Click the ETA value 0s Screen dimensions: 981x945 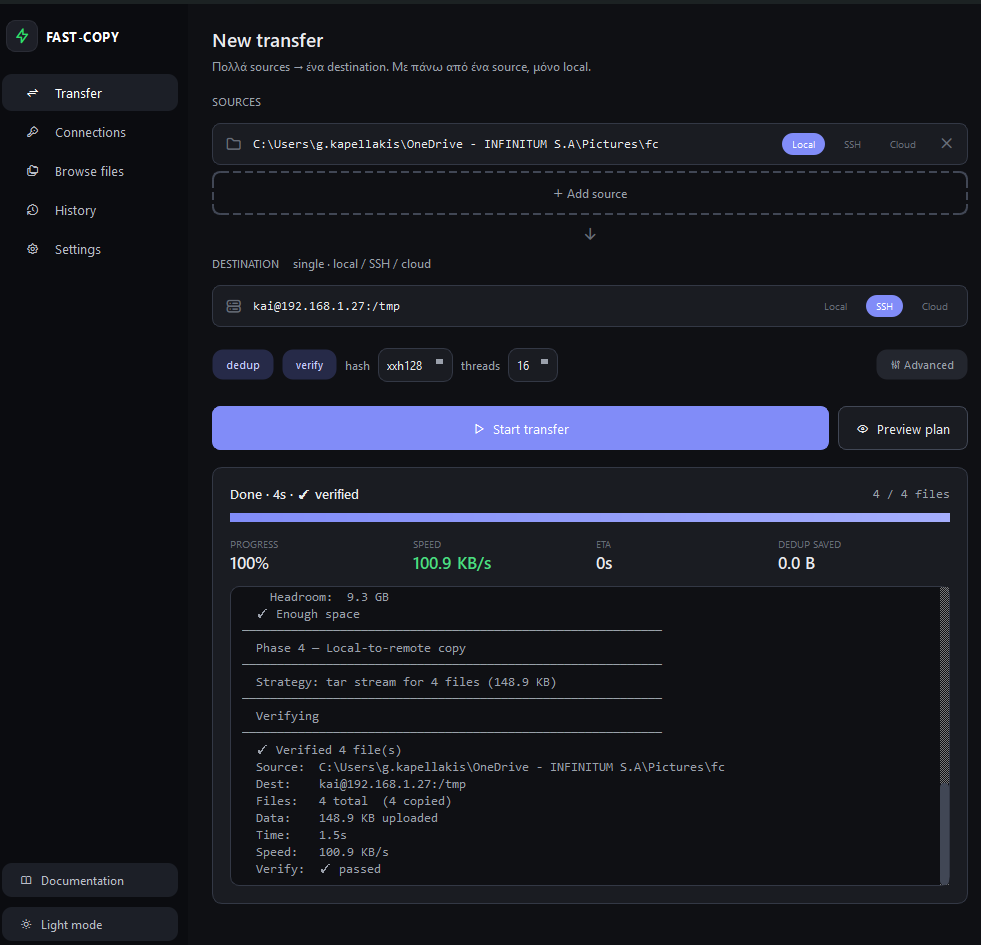[x=604, y=563]
